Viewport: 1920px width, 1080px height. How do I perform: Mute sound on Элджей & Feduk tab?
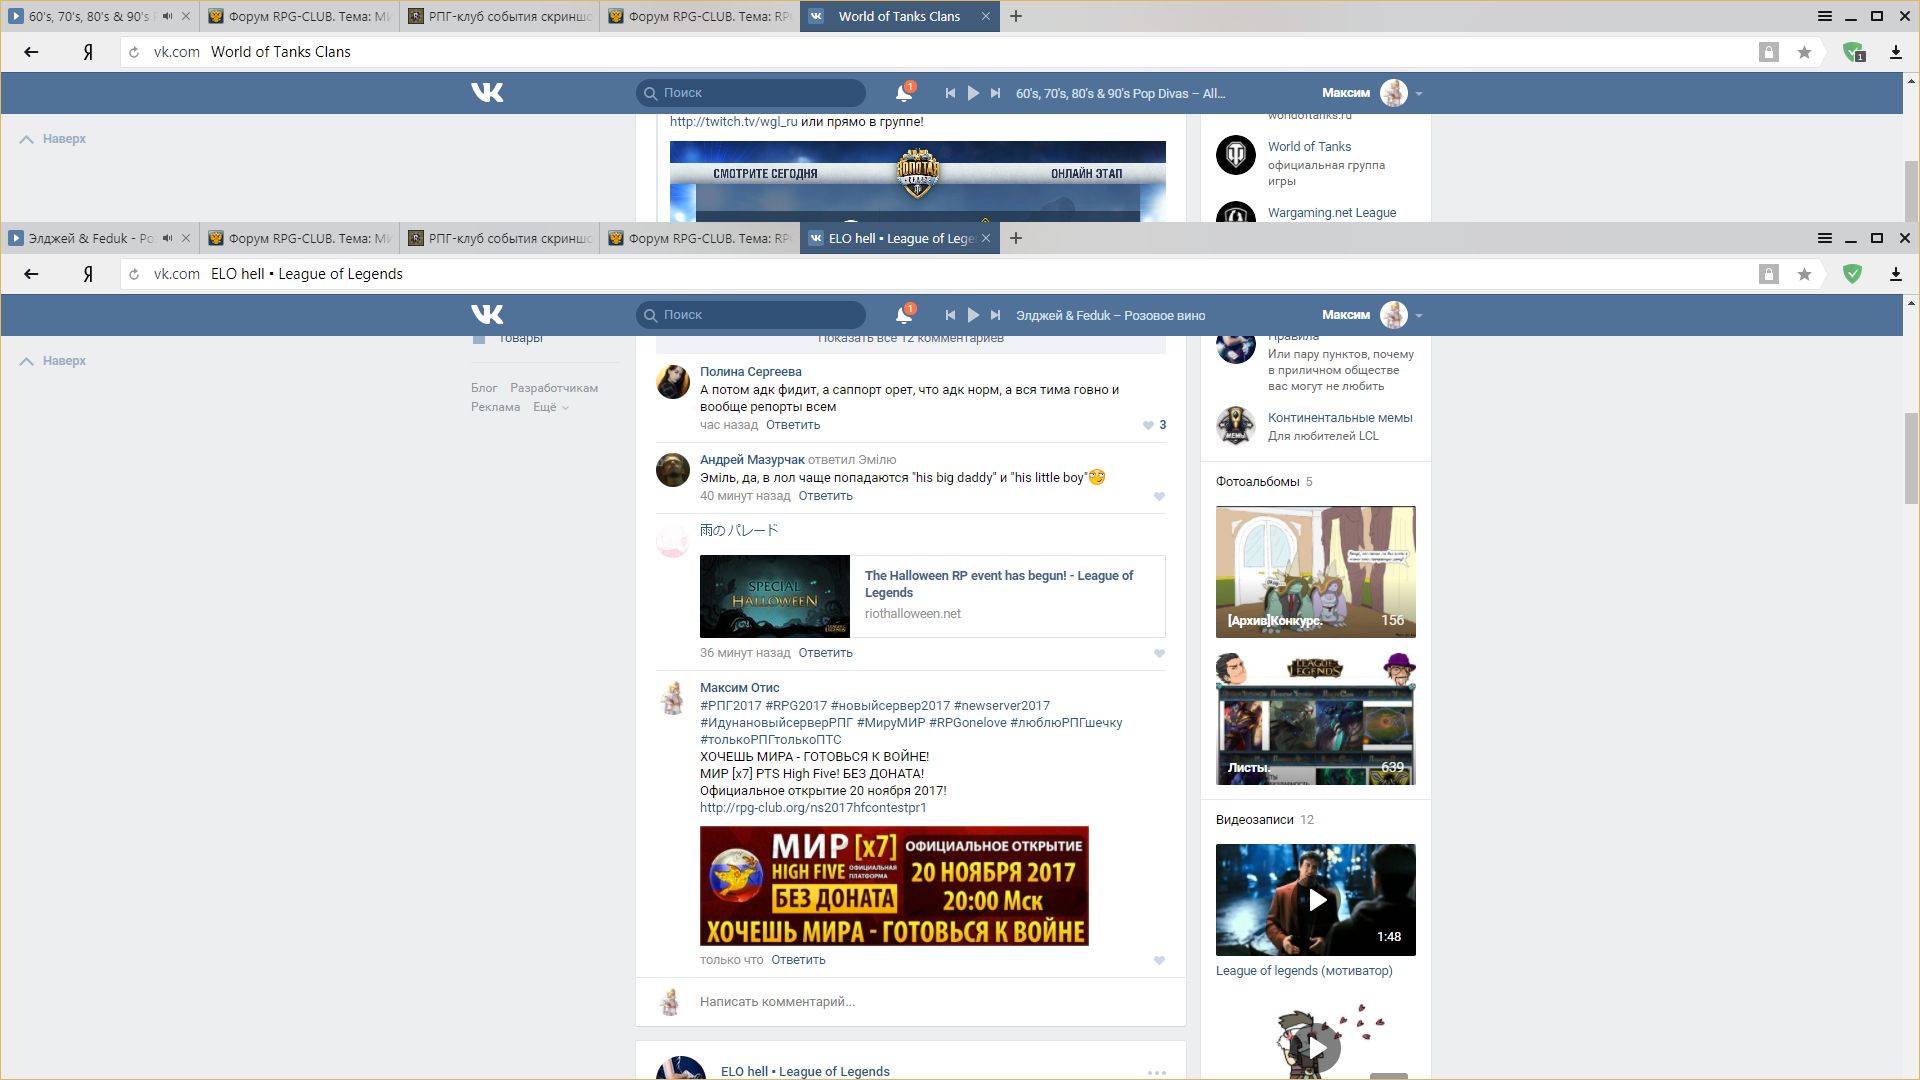pos(168,238)
